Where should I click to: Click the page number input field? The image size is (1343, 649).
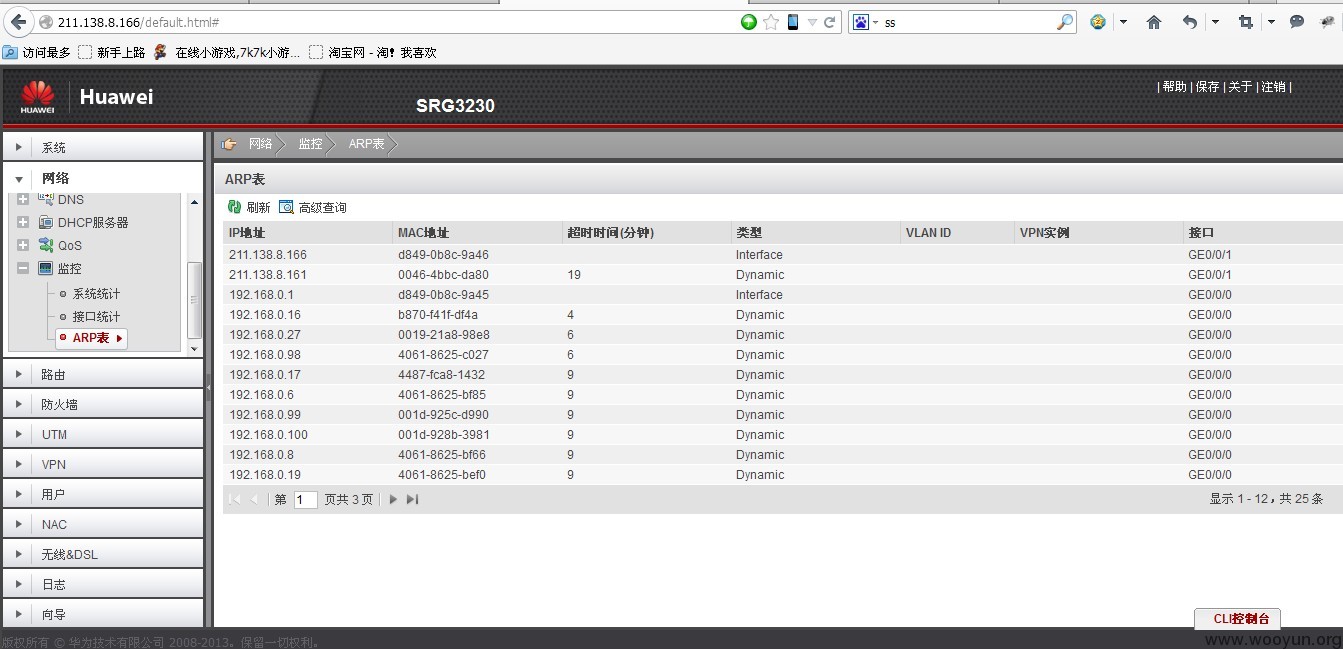coord(305,499)
